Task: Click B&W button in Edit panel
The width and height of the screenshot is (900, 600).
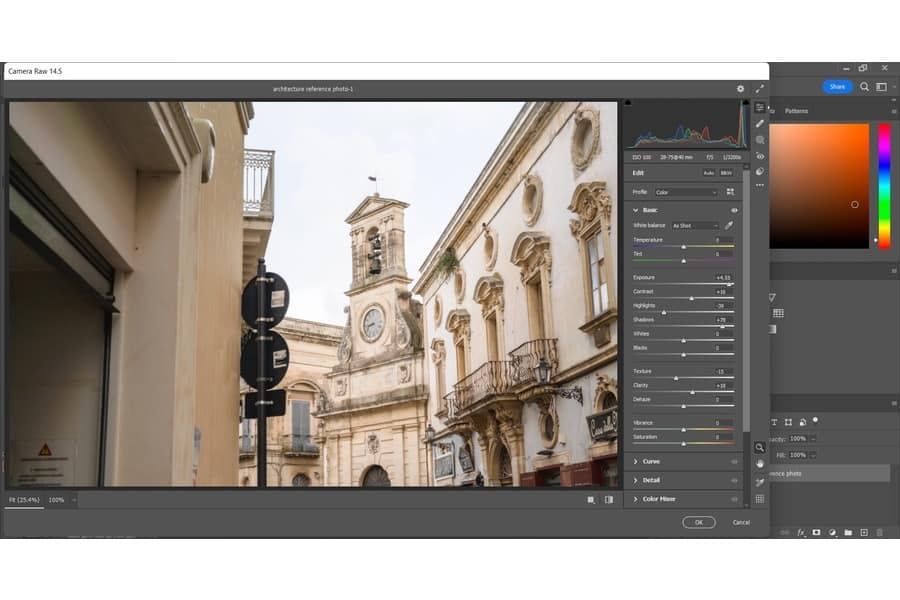Action: pos(726,173)
